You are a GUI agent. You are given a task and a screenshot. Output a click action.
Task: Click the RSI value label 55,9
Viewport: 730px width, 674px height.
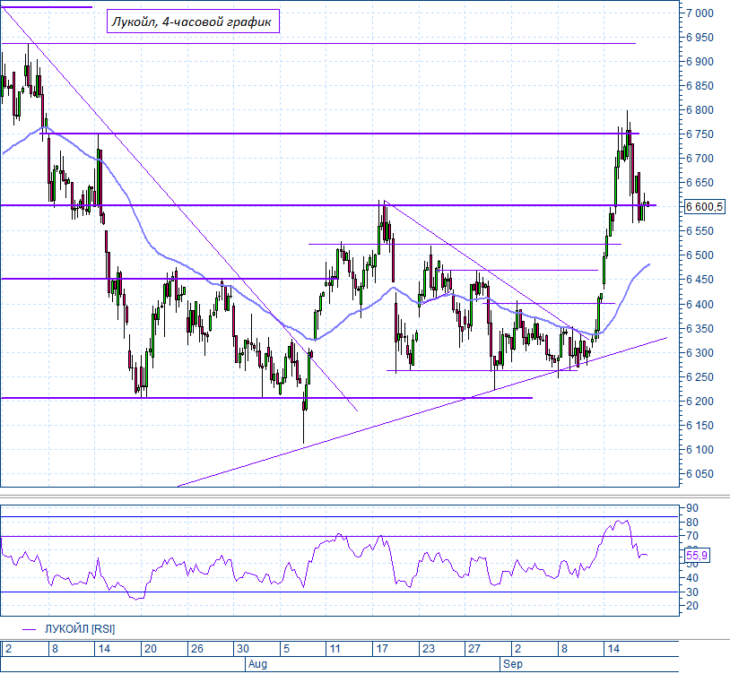[x=696, y=555]
